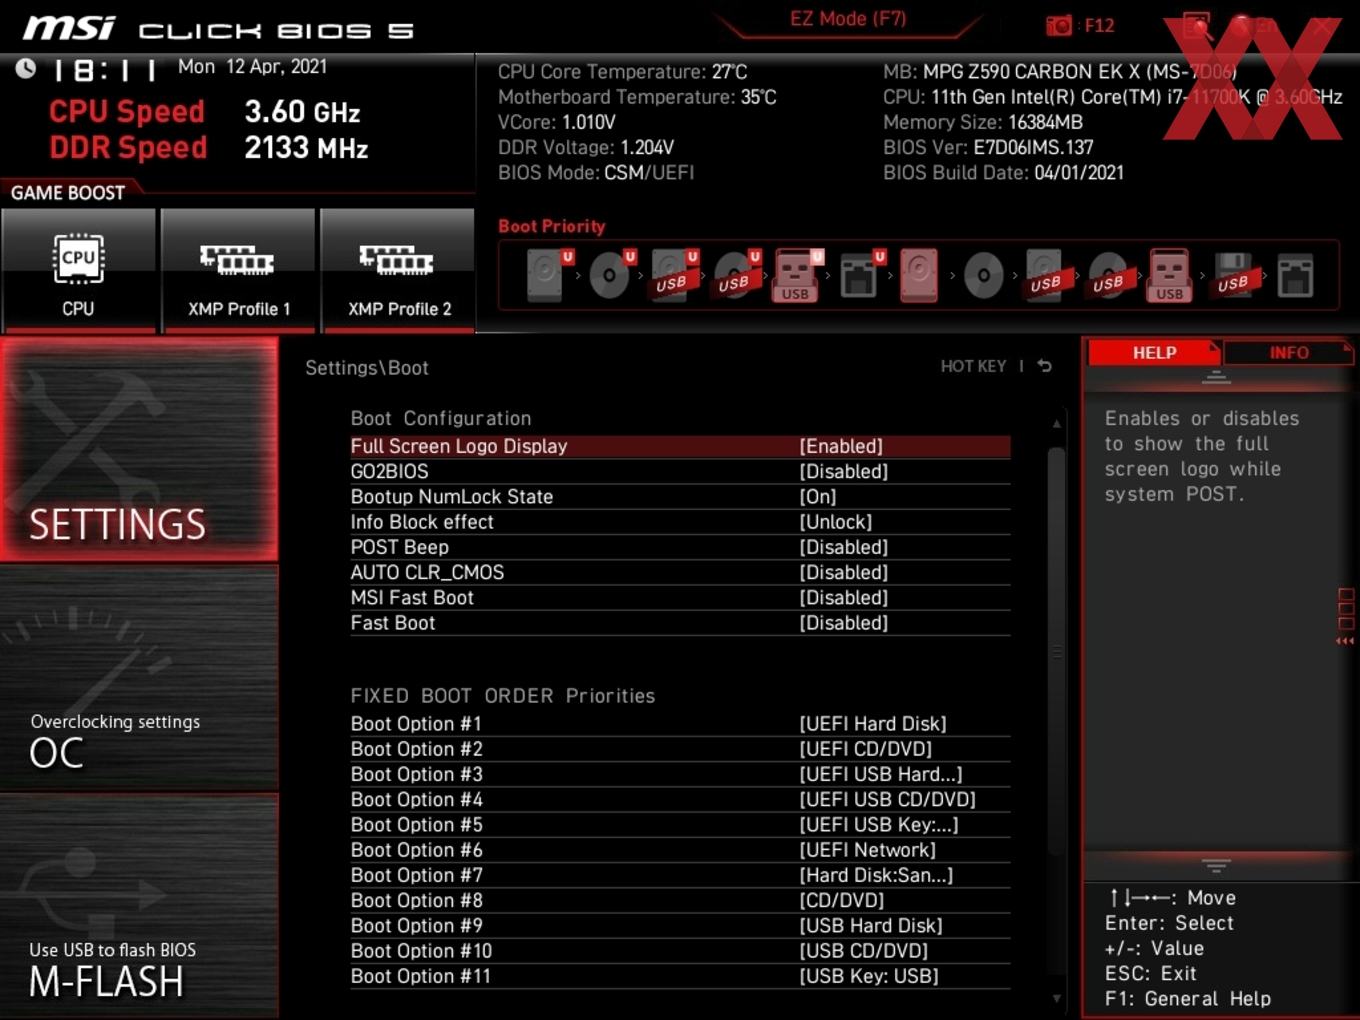The image size is (1360, 1020).
Task: Select the legacy CD/DVD disc icon without badge
Action: point(984,275)
